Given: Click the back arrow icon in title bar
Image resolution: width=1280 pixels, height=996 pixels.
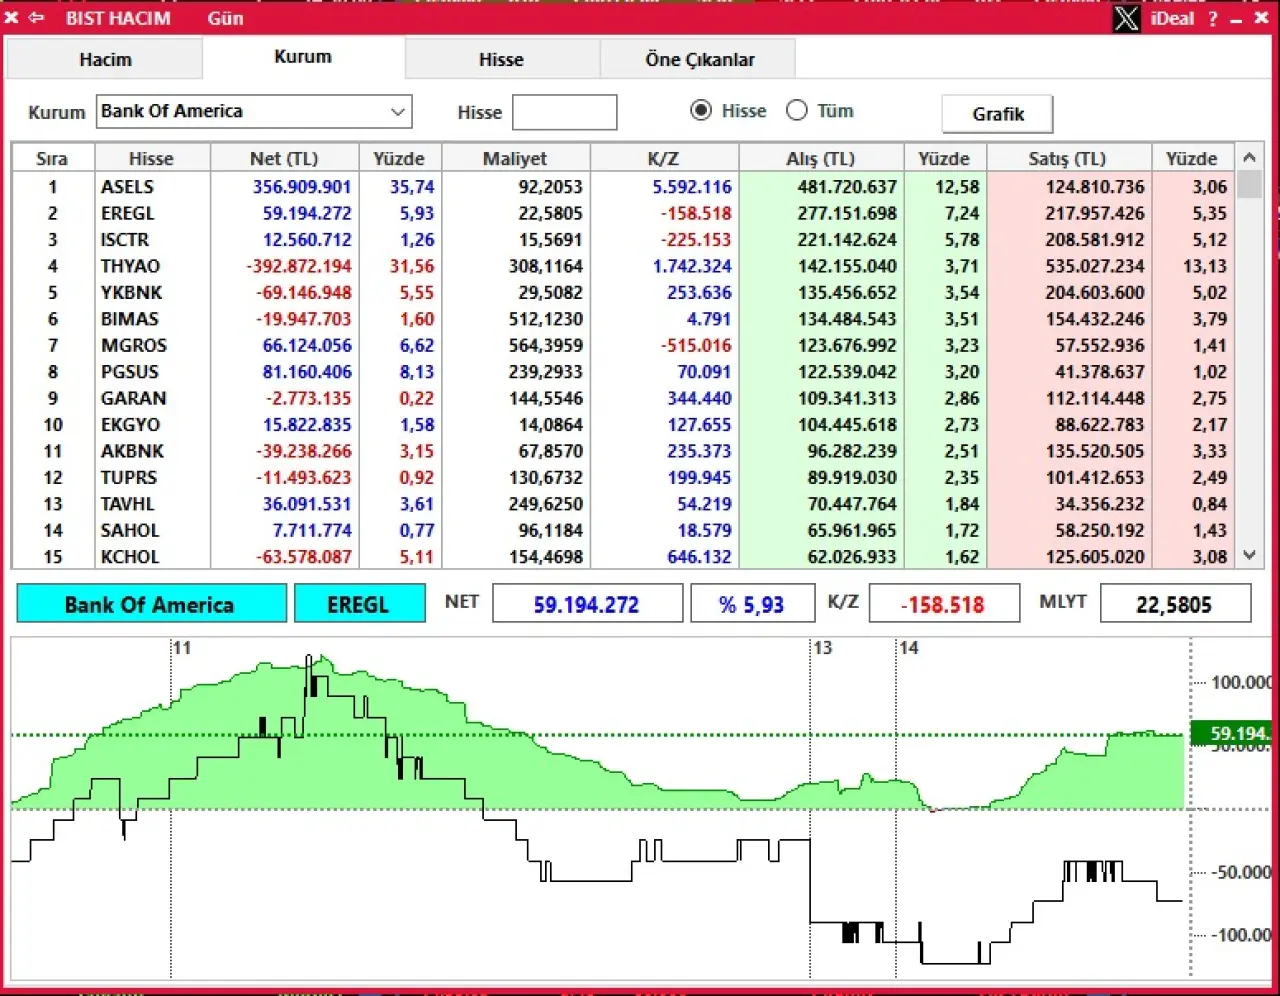Looking at the screenshot, I should click(x=36, y=18).
